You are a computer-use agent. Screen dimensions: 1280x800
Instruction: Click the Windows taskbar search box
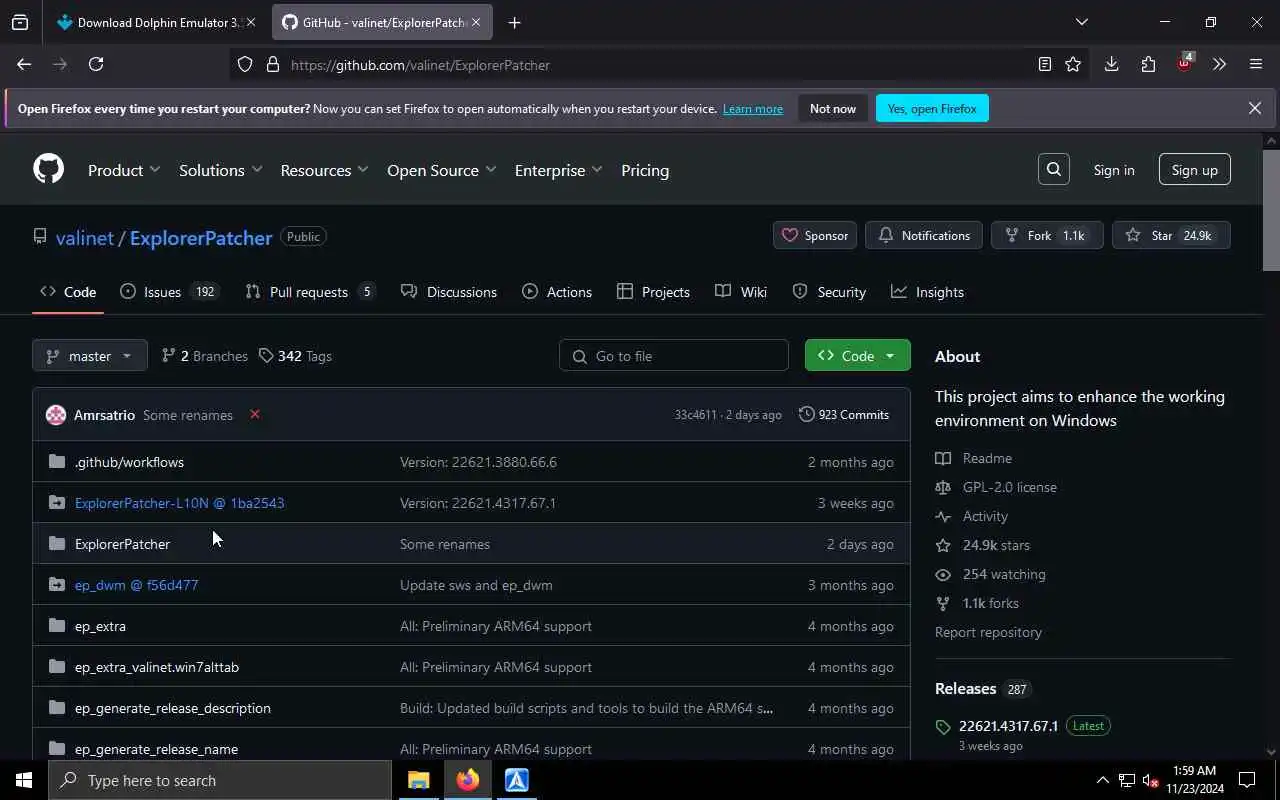(x=219, y=780)
